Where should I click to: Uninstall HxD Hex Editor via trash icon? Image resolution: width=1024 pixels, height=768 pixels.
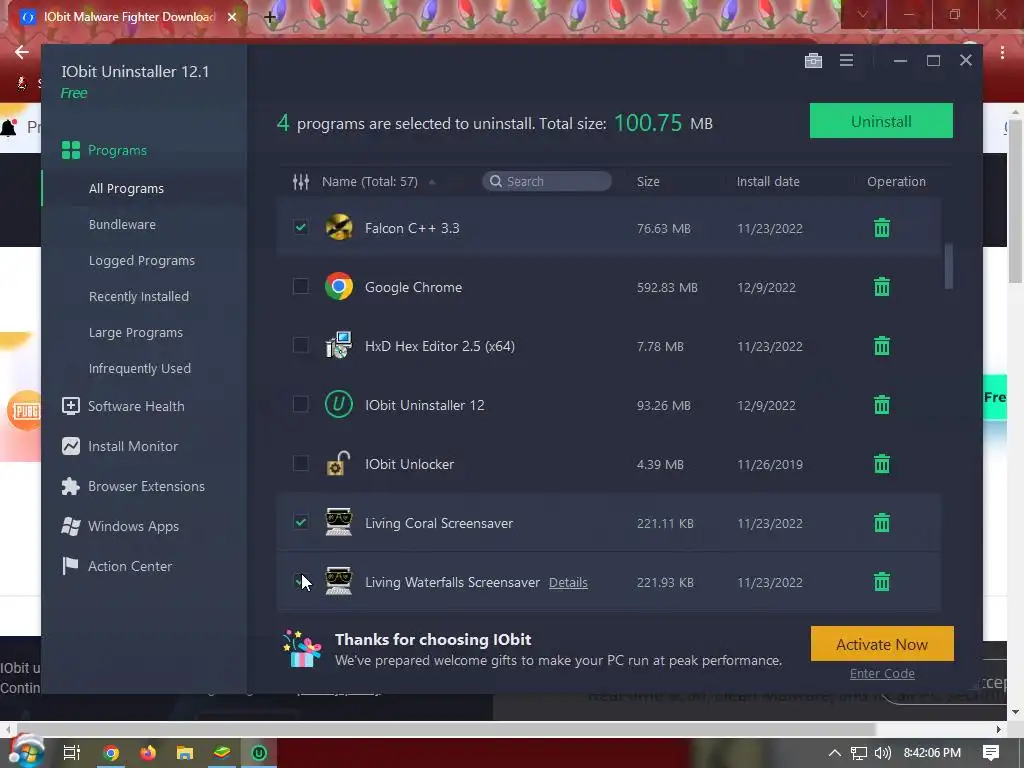tap(882, 345)
